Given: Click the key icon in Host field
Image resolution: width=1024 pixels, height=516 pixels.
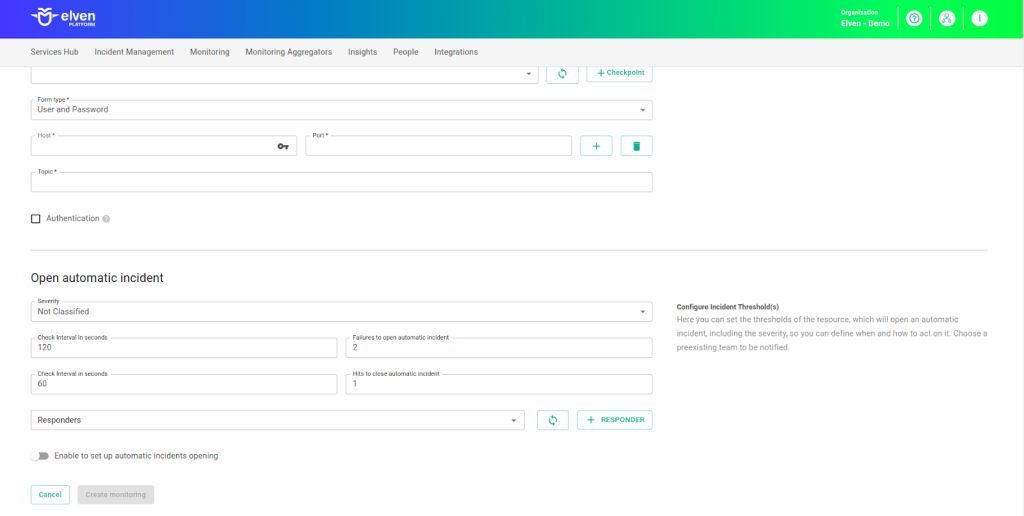Looking at the screenshot, I should 283,146.
